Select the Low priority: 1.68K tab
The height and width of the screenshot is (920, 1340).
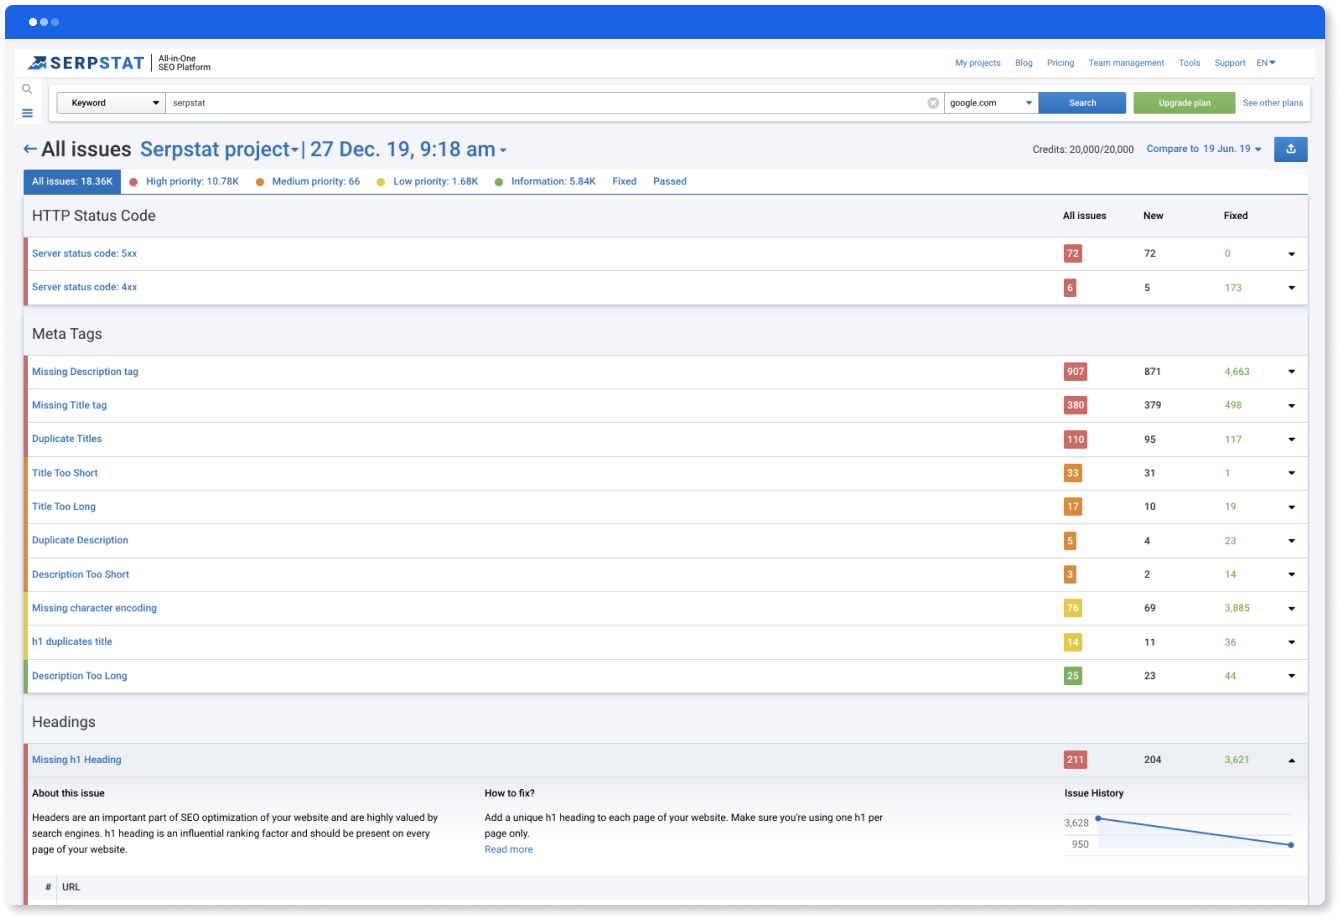tap(428, 182)
